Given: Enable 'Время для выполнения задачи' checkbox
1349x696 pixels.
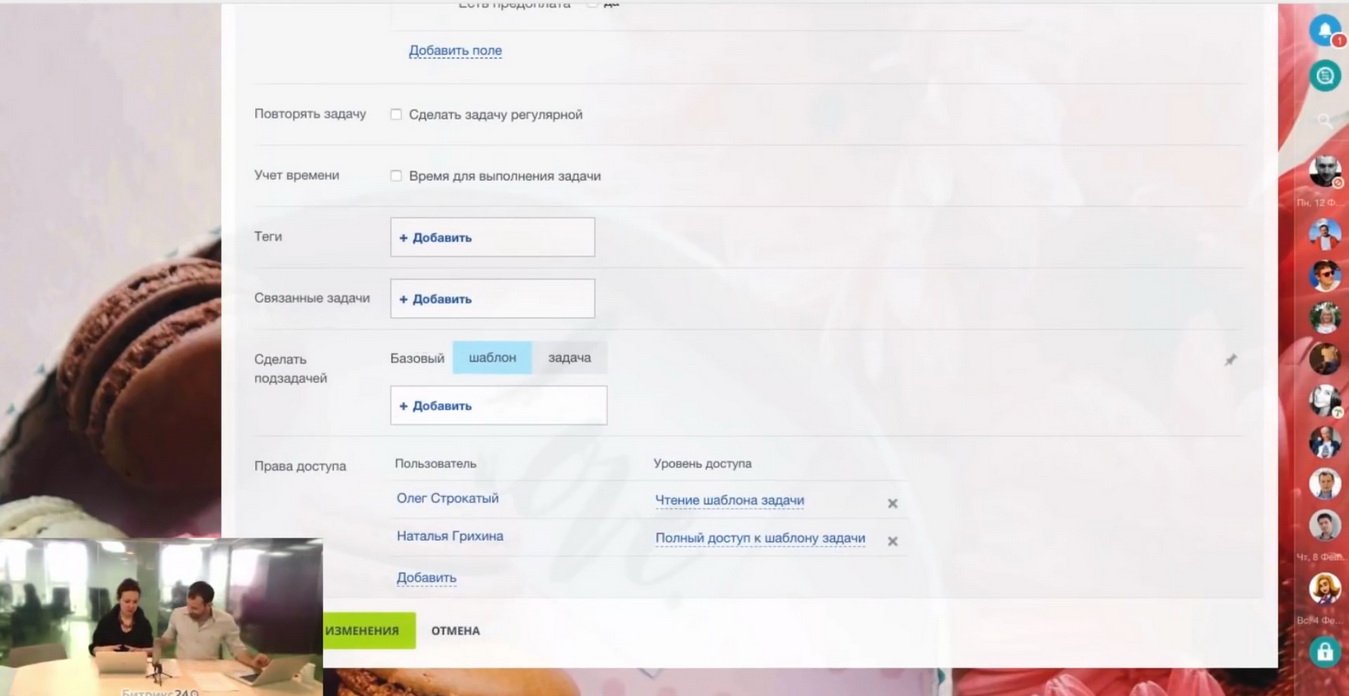Looking at the screenshot, I should pyautogui.click(x=396, y=176).
